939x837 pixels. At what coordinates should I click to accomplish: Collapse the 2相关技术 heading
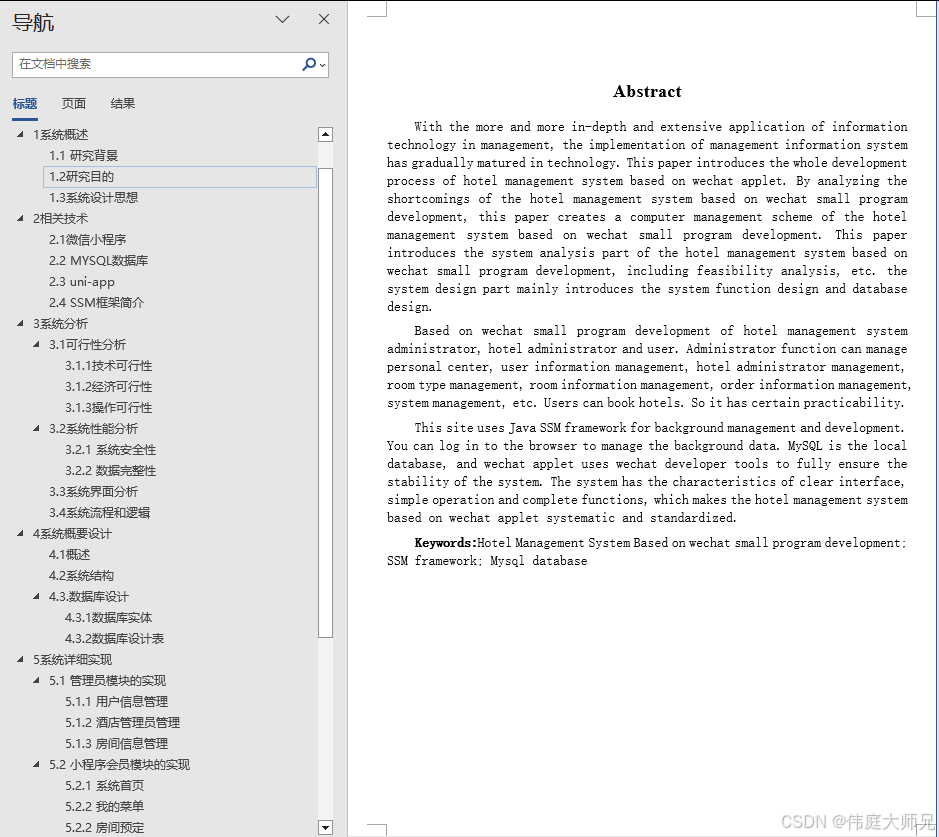point(20,219)
